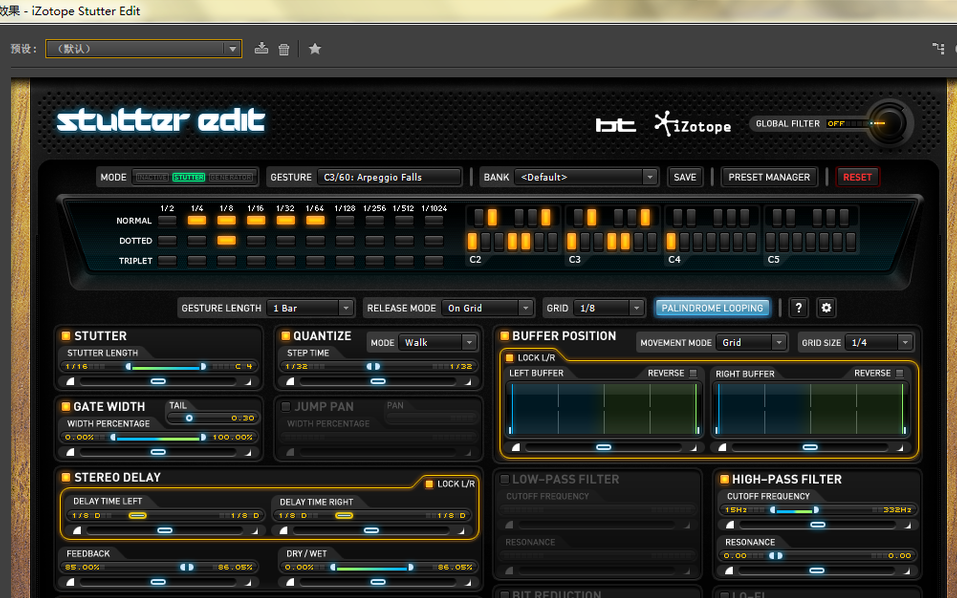Click the C2 key on the keyboard display
957x598 pixels.
point(472,242)
